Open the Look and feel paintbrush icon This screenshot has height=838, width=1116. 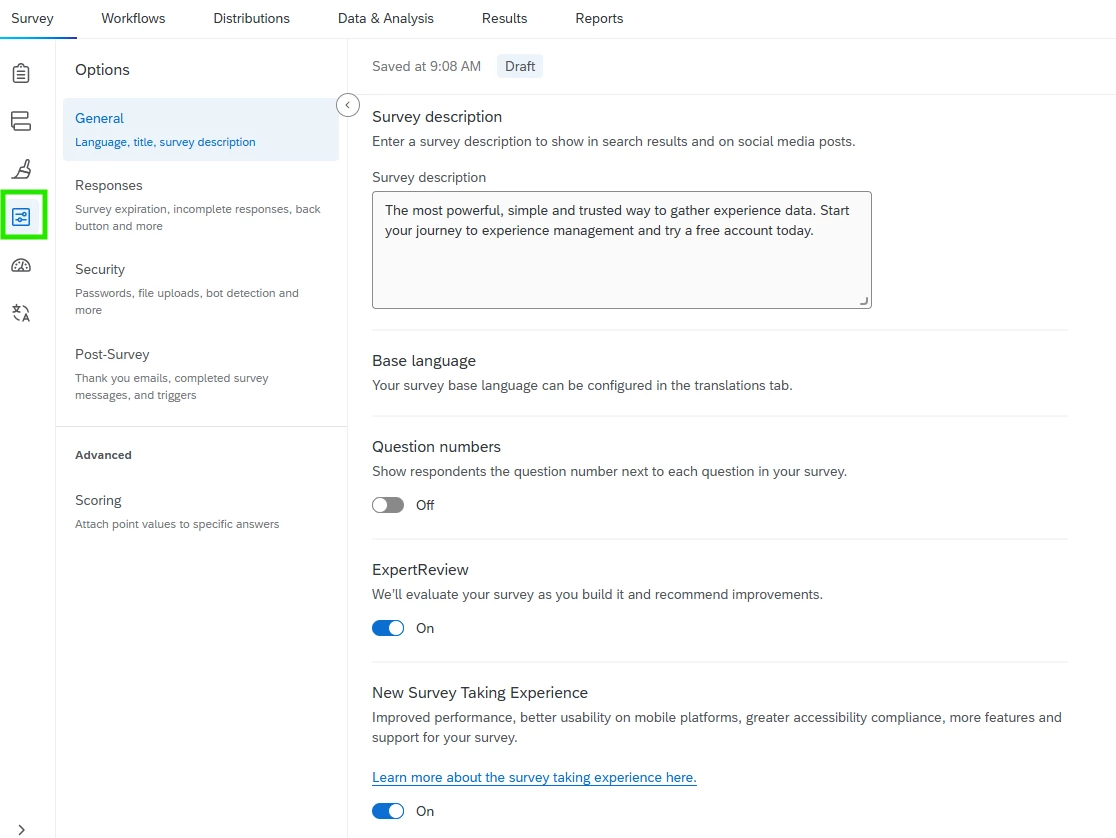[x=21, y=169]
